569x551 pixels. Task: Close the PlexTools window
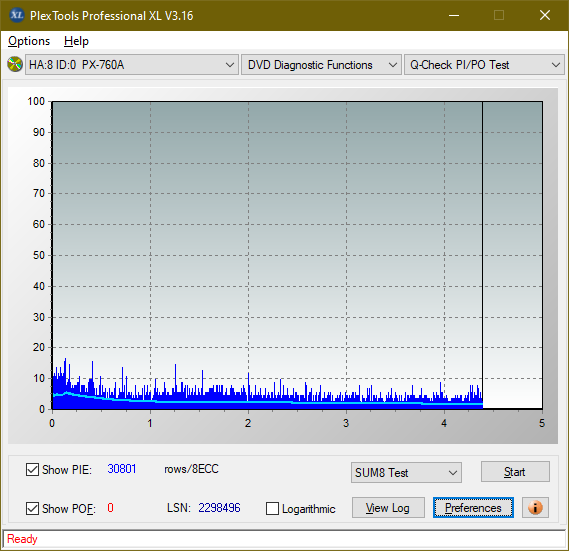click(x=545, y=15)
